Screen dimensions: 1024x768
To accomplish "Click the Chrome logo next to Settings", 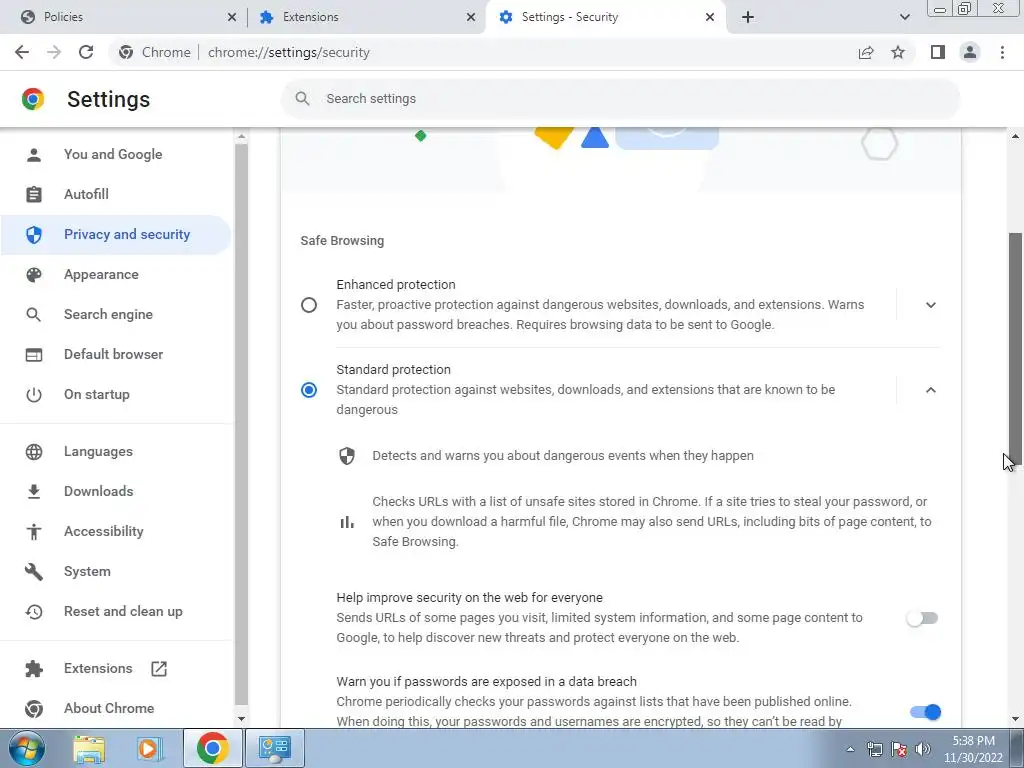I will (33, 99).
